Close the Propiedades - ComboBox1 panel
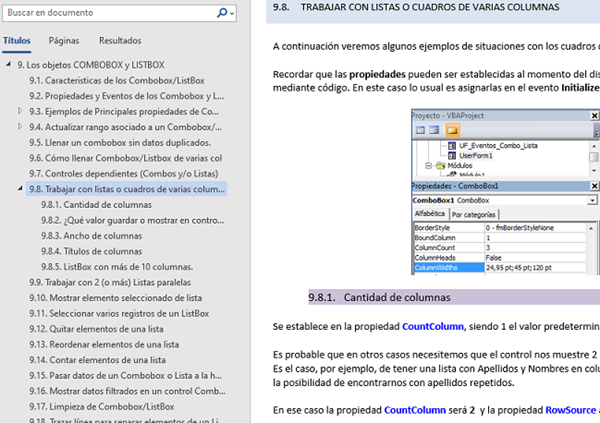Screen dimensions: 600x423 pyautogui.click(x=596, y=187)
